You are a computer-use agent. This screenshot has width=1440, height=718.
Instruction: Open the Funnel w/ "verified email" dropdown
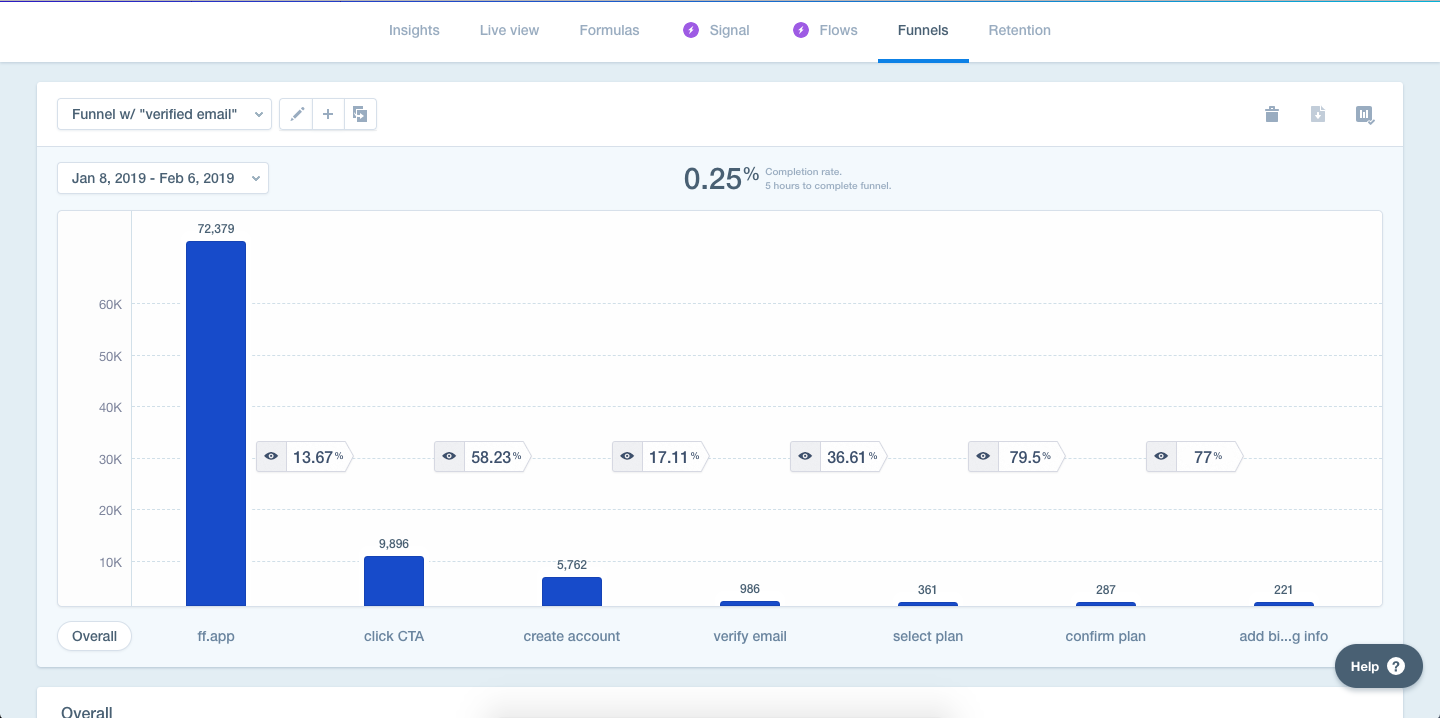(x=165, y=115)
